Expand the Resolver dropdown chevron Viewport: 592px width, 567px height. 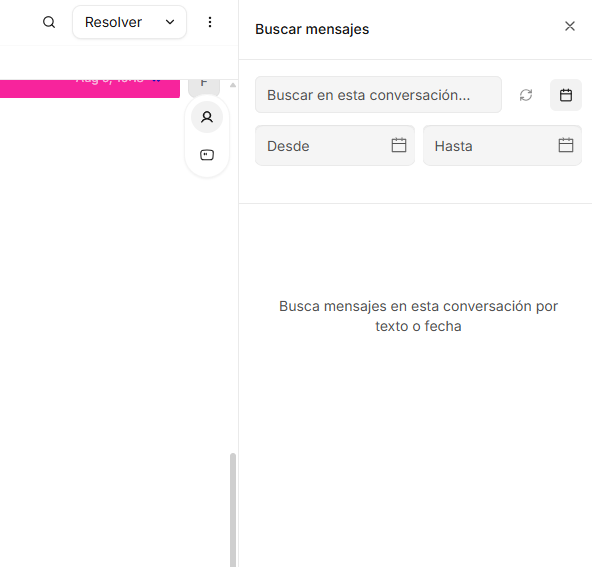170,22
